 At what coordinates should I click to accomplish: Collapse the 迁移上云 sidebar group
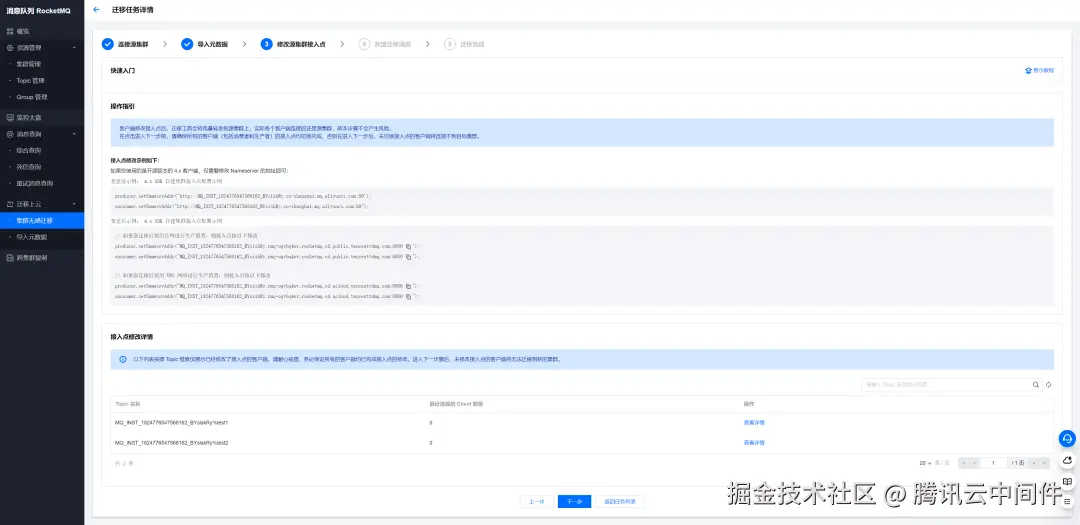(x=74, y=204)
